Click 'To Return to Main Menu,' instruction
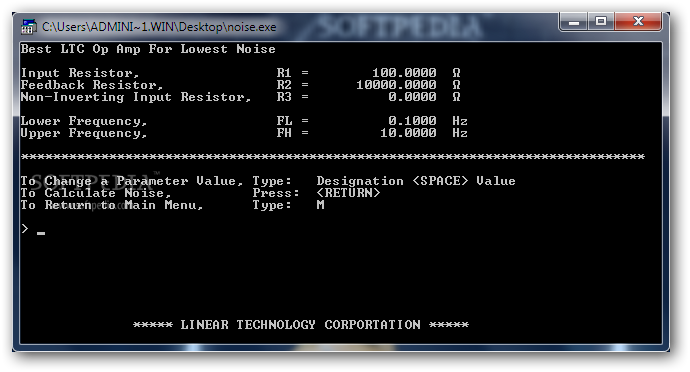Screen dimensions: 690x372 click(x=112, y=205)
